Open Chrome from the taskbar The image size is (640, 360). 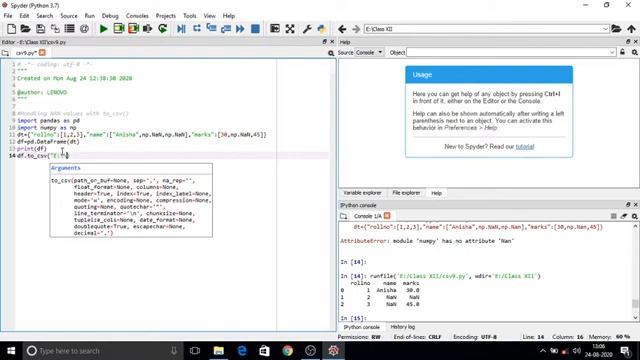(x=287, y=351)
